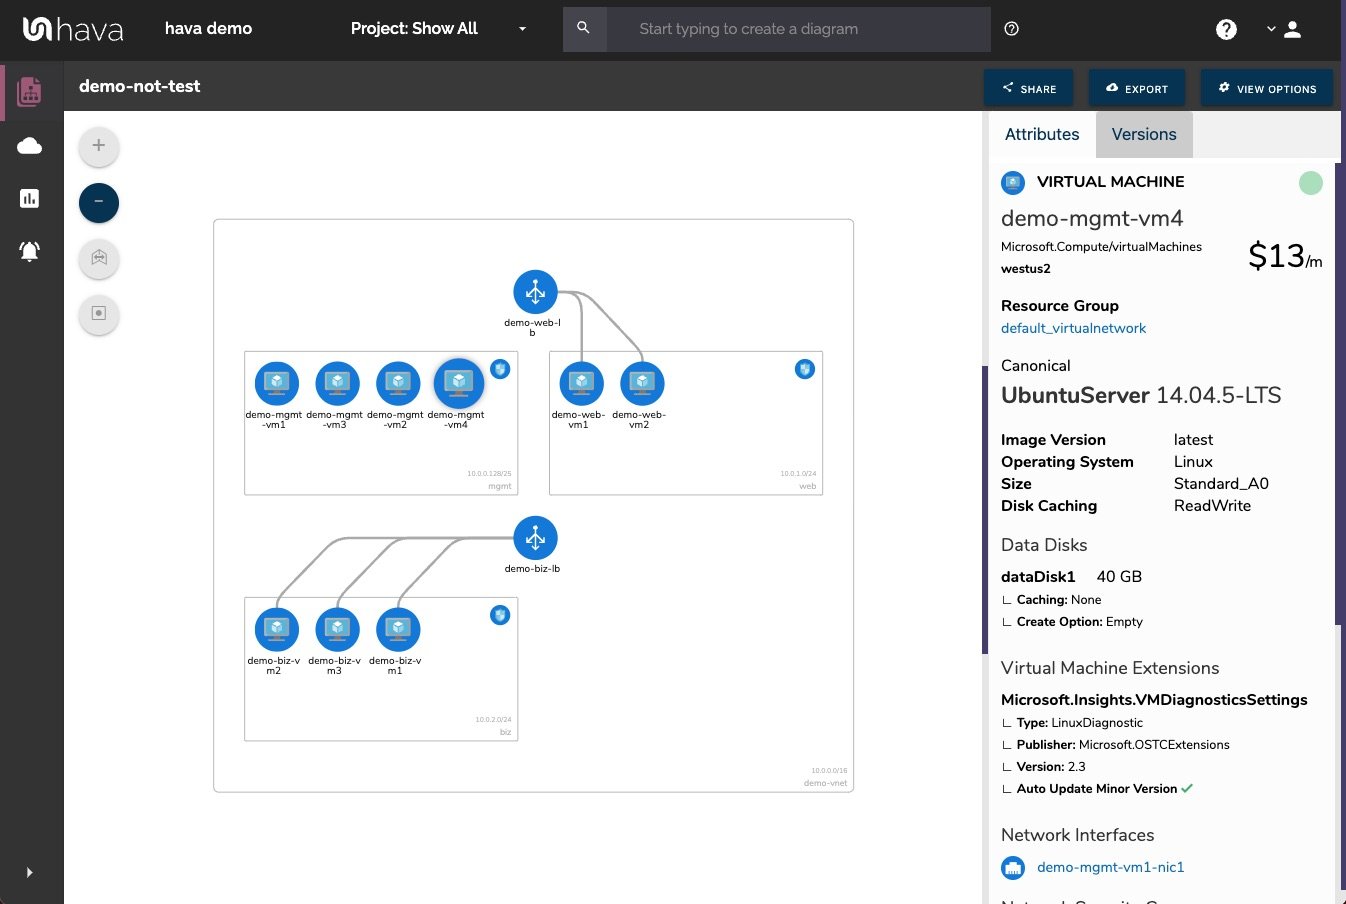The width and height of the screenshot is (1346, 904).
Task: Switch to the Versions tab
Action: (1143, 134)
